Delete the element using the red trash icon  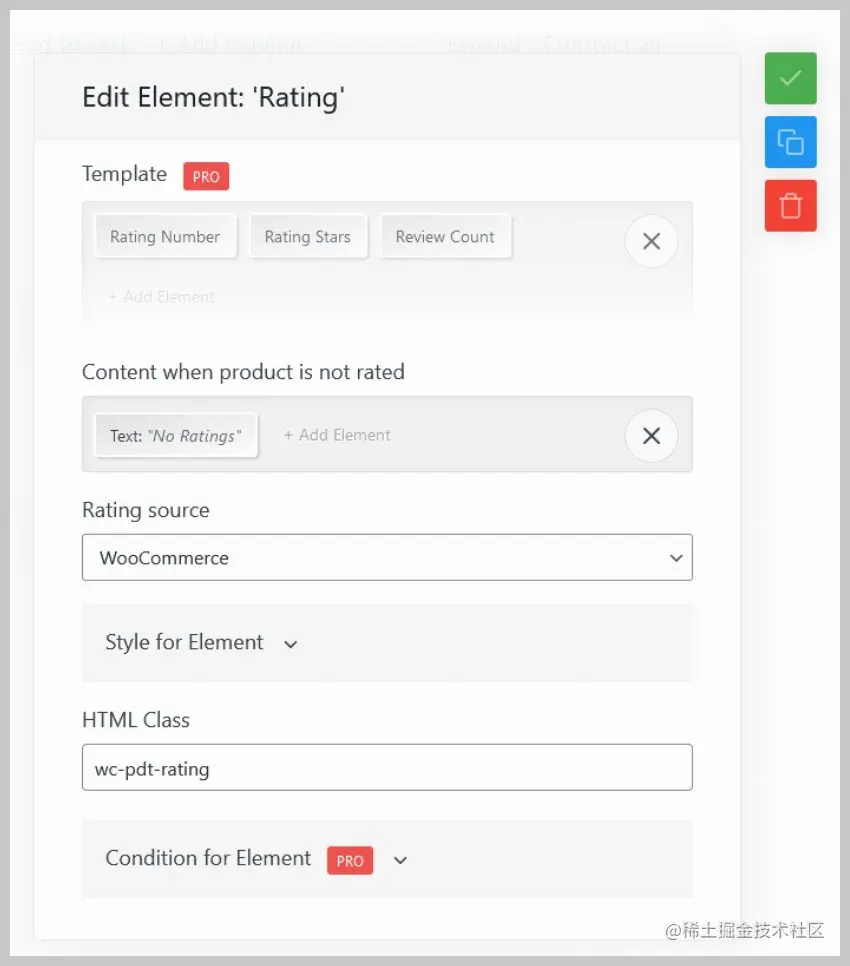click(790, 205)
